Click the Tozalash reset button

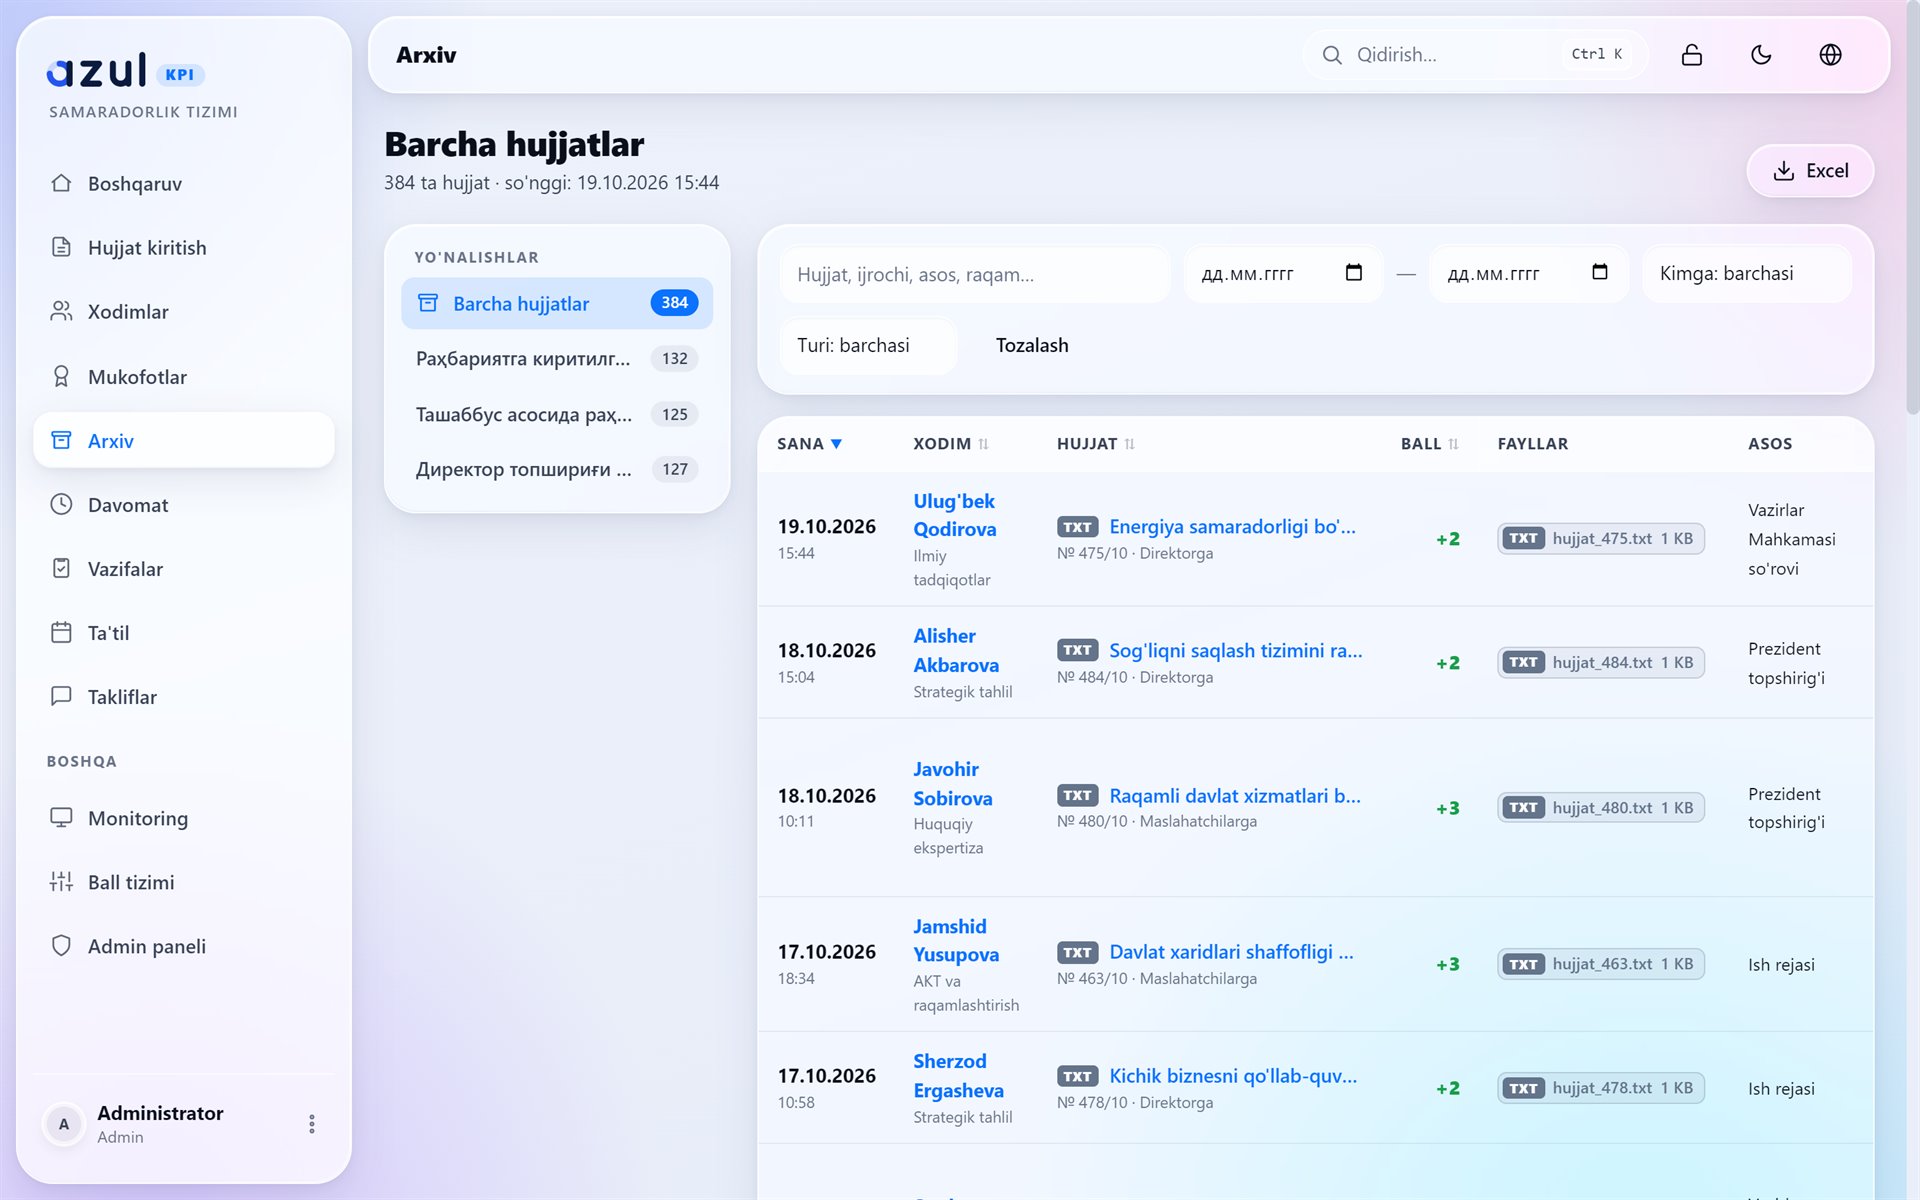tap(1032, 346)
